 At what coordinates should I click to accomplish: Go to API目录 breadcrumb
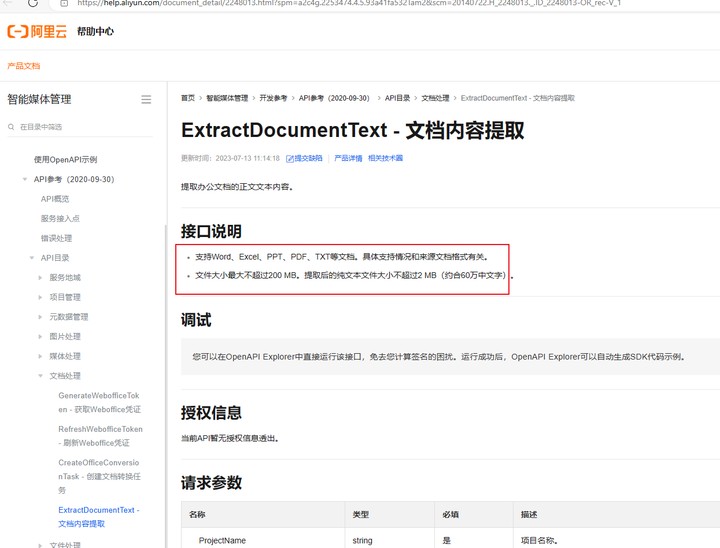click(397, 98)
